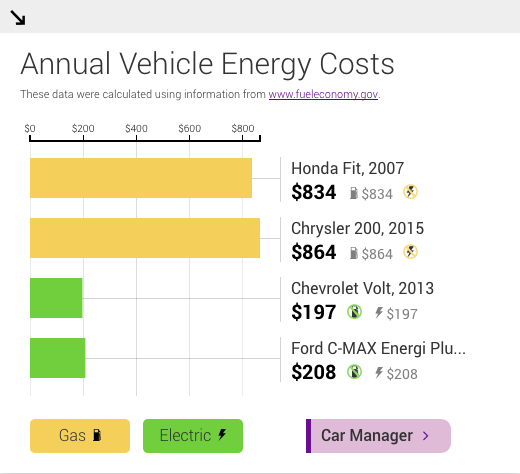Click the lightning icon in Electric button
520x474 pixels.
(x=222, y=435)
